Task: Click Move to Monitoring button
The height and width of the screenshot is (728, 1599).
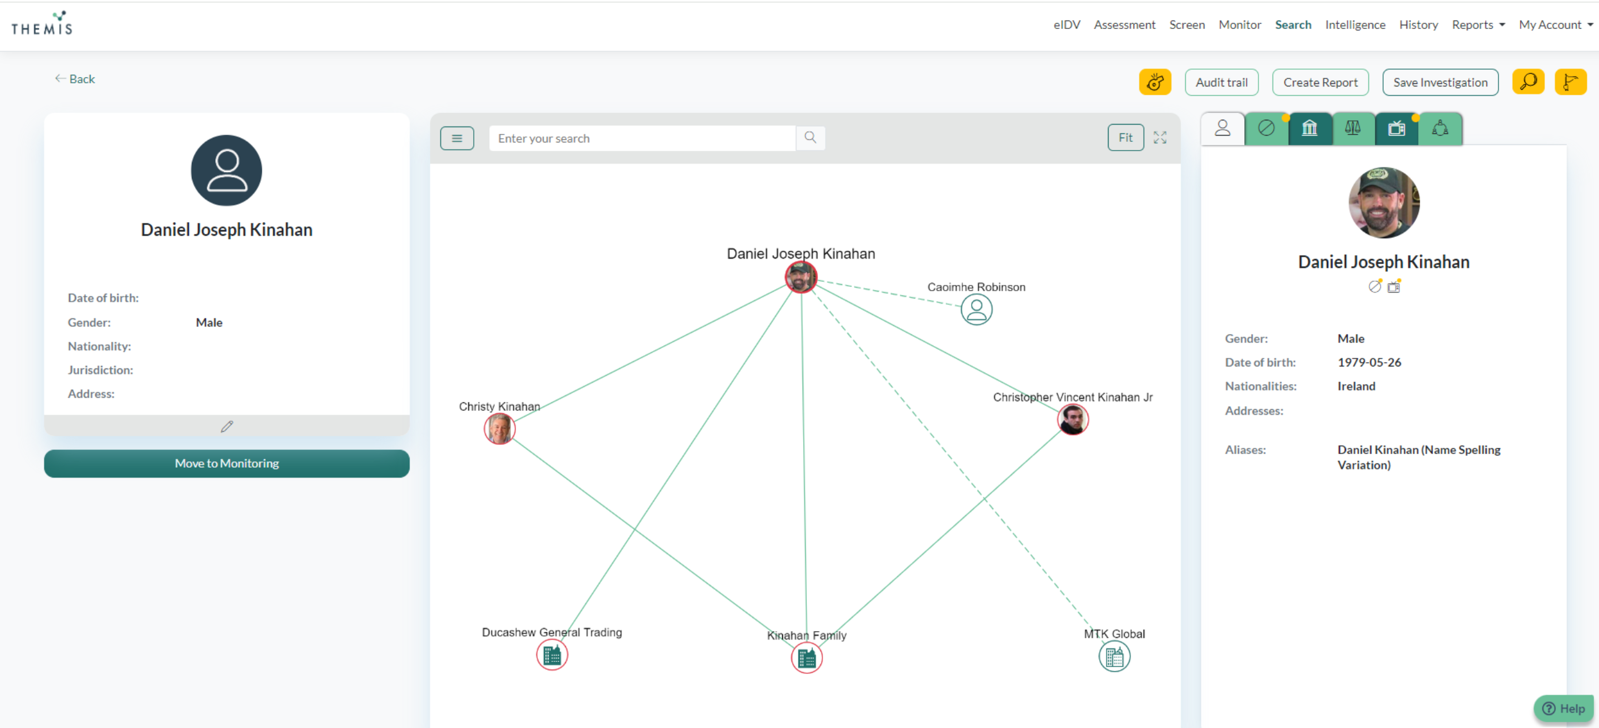Action: (x=227, y=463)
